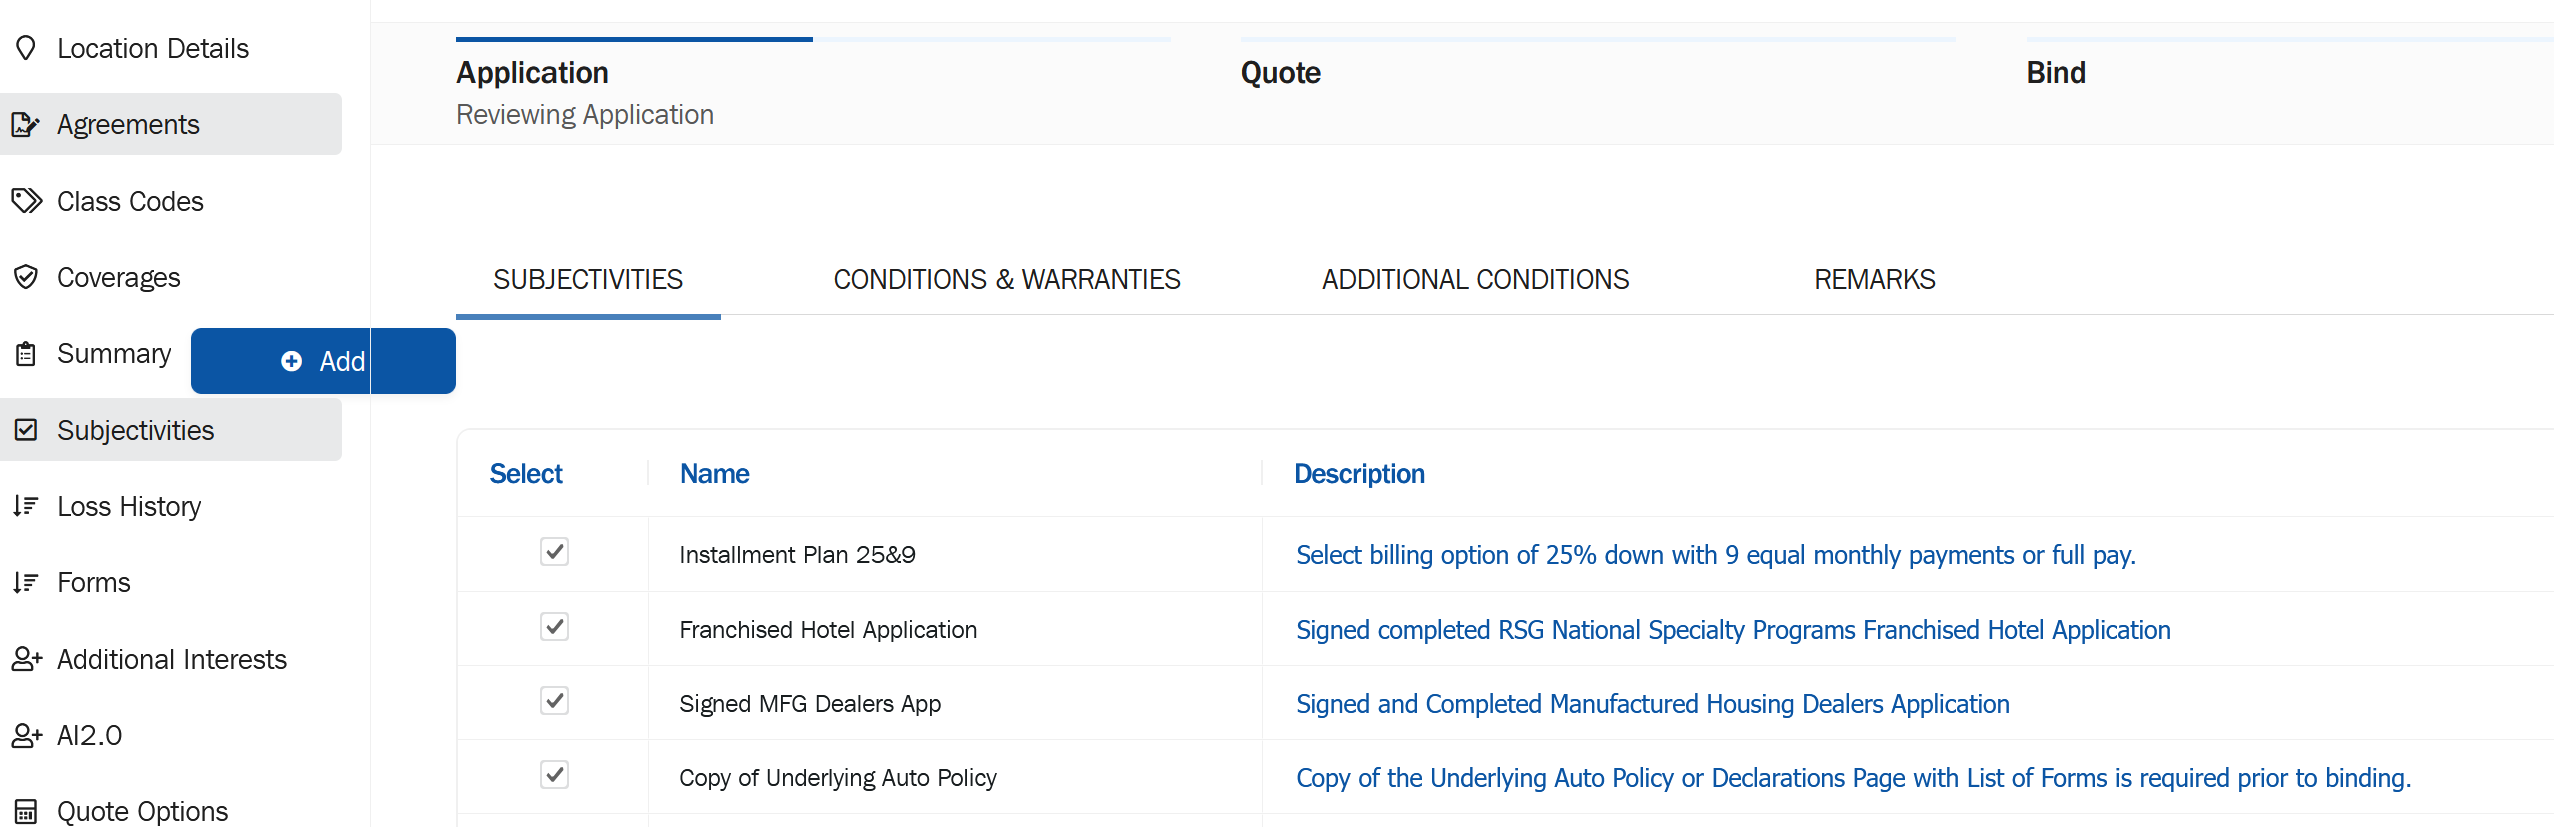The width and height of the screenshot is (2554, 827).
Task: Toggle the Franchised Hotel Application checkbox
Action: (x=554, y=627)
